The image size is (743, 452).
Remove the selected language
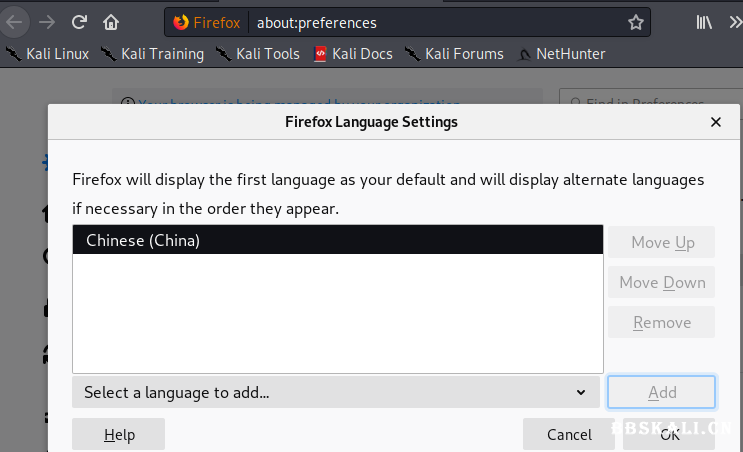point(662,323)
